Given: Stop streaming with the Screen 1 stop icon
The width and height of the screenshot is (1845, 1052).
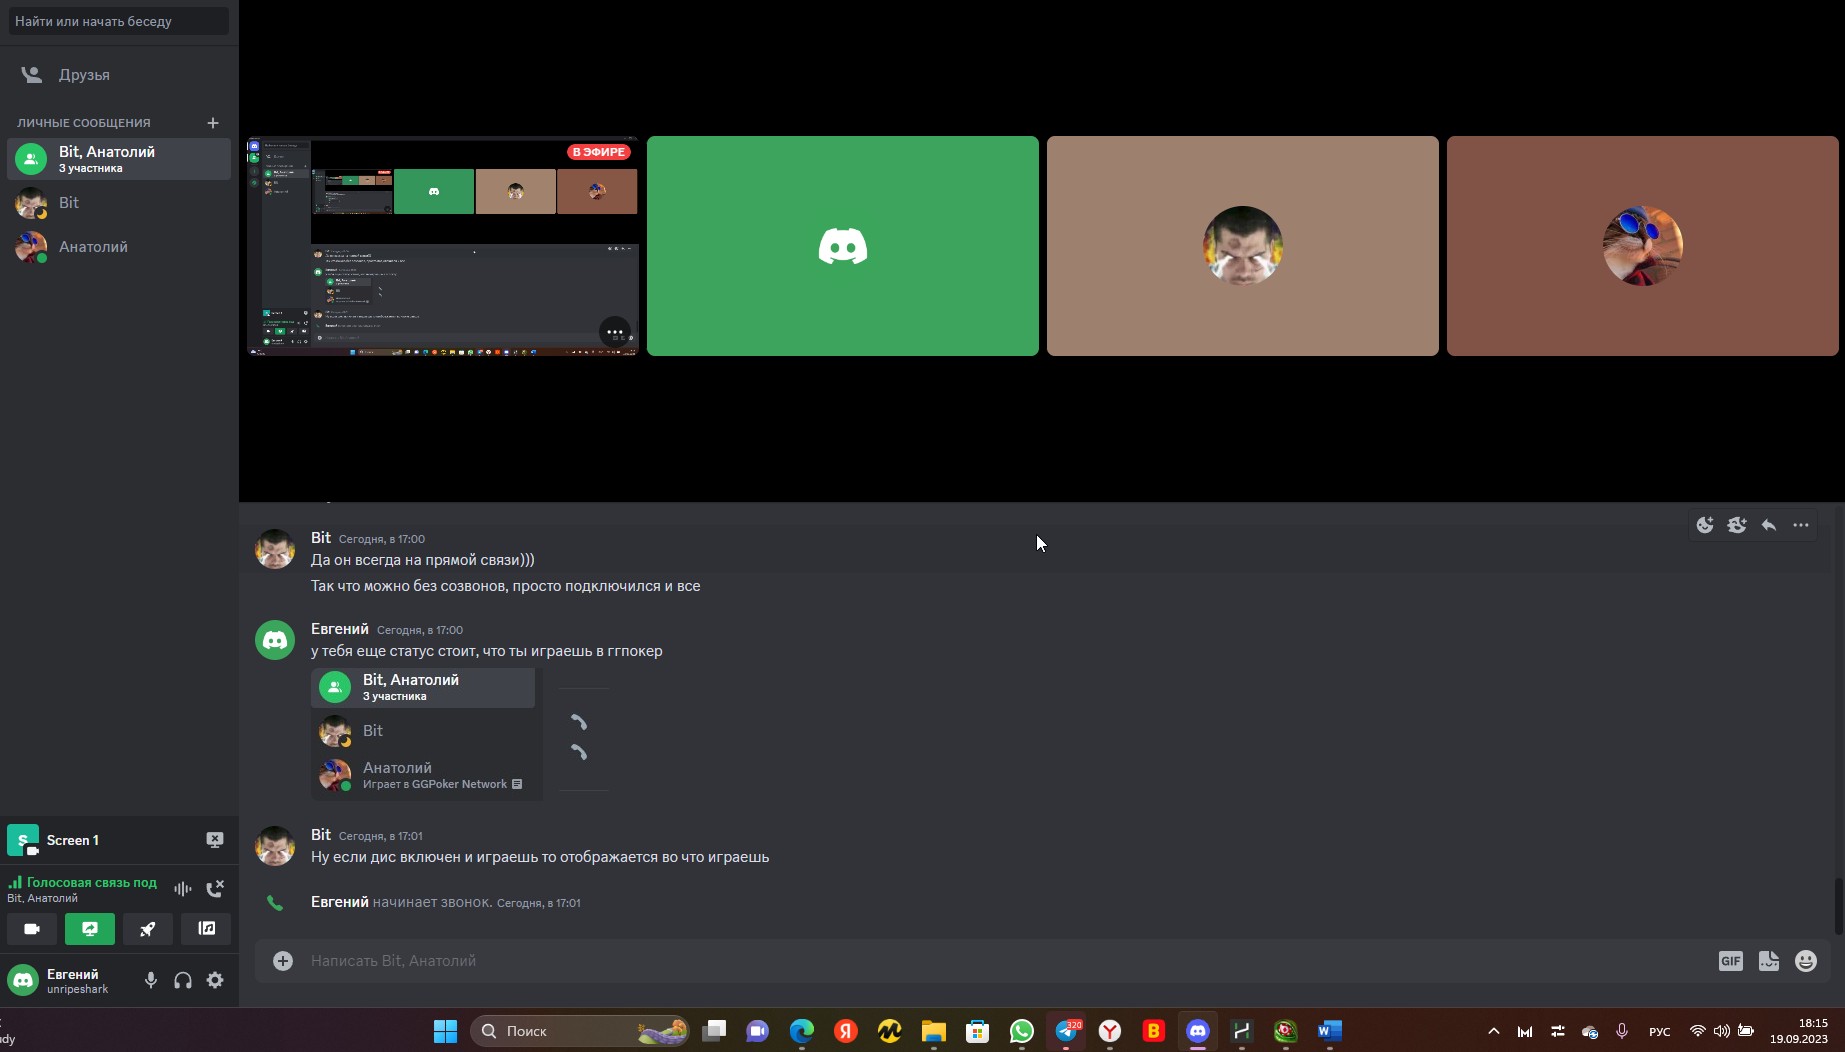Looking at the screenshot, I should point(214,840).
